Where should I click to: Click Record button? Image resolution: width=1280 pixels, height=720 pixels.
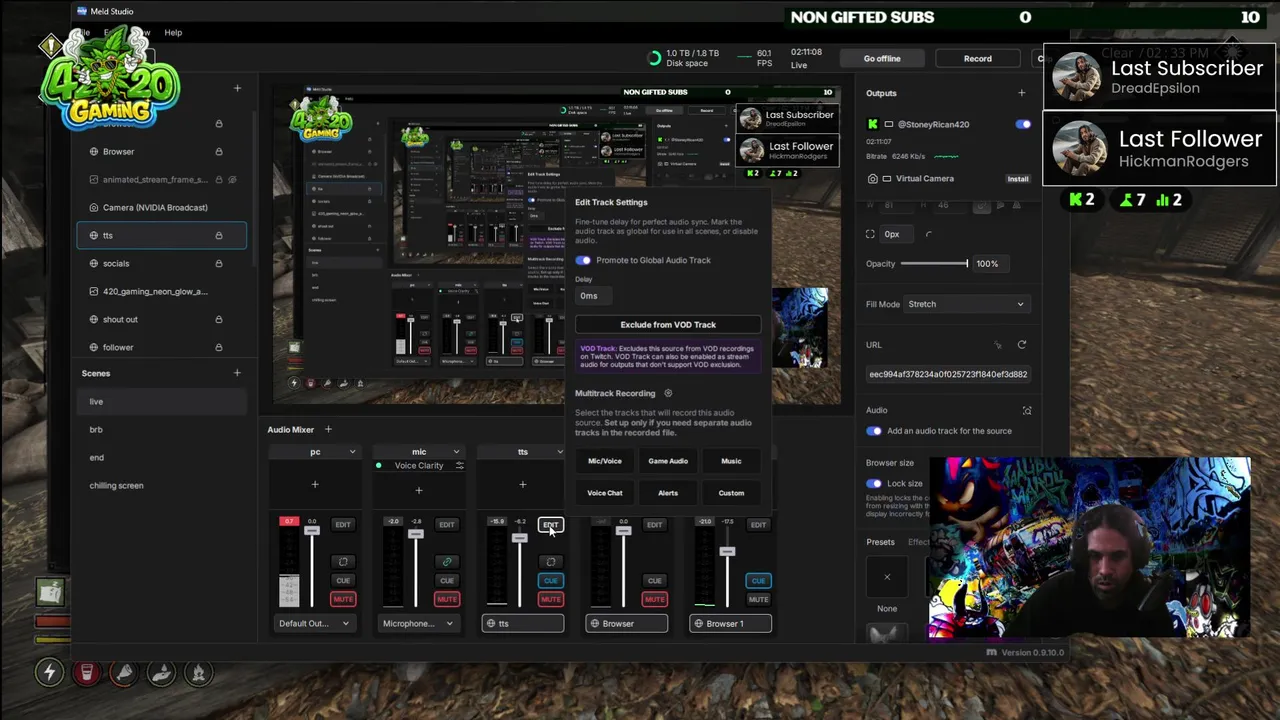[978, 59]
